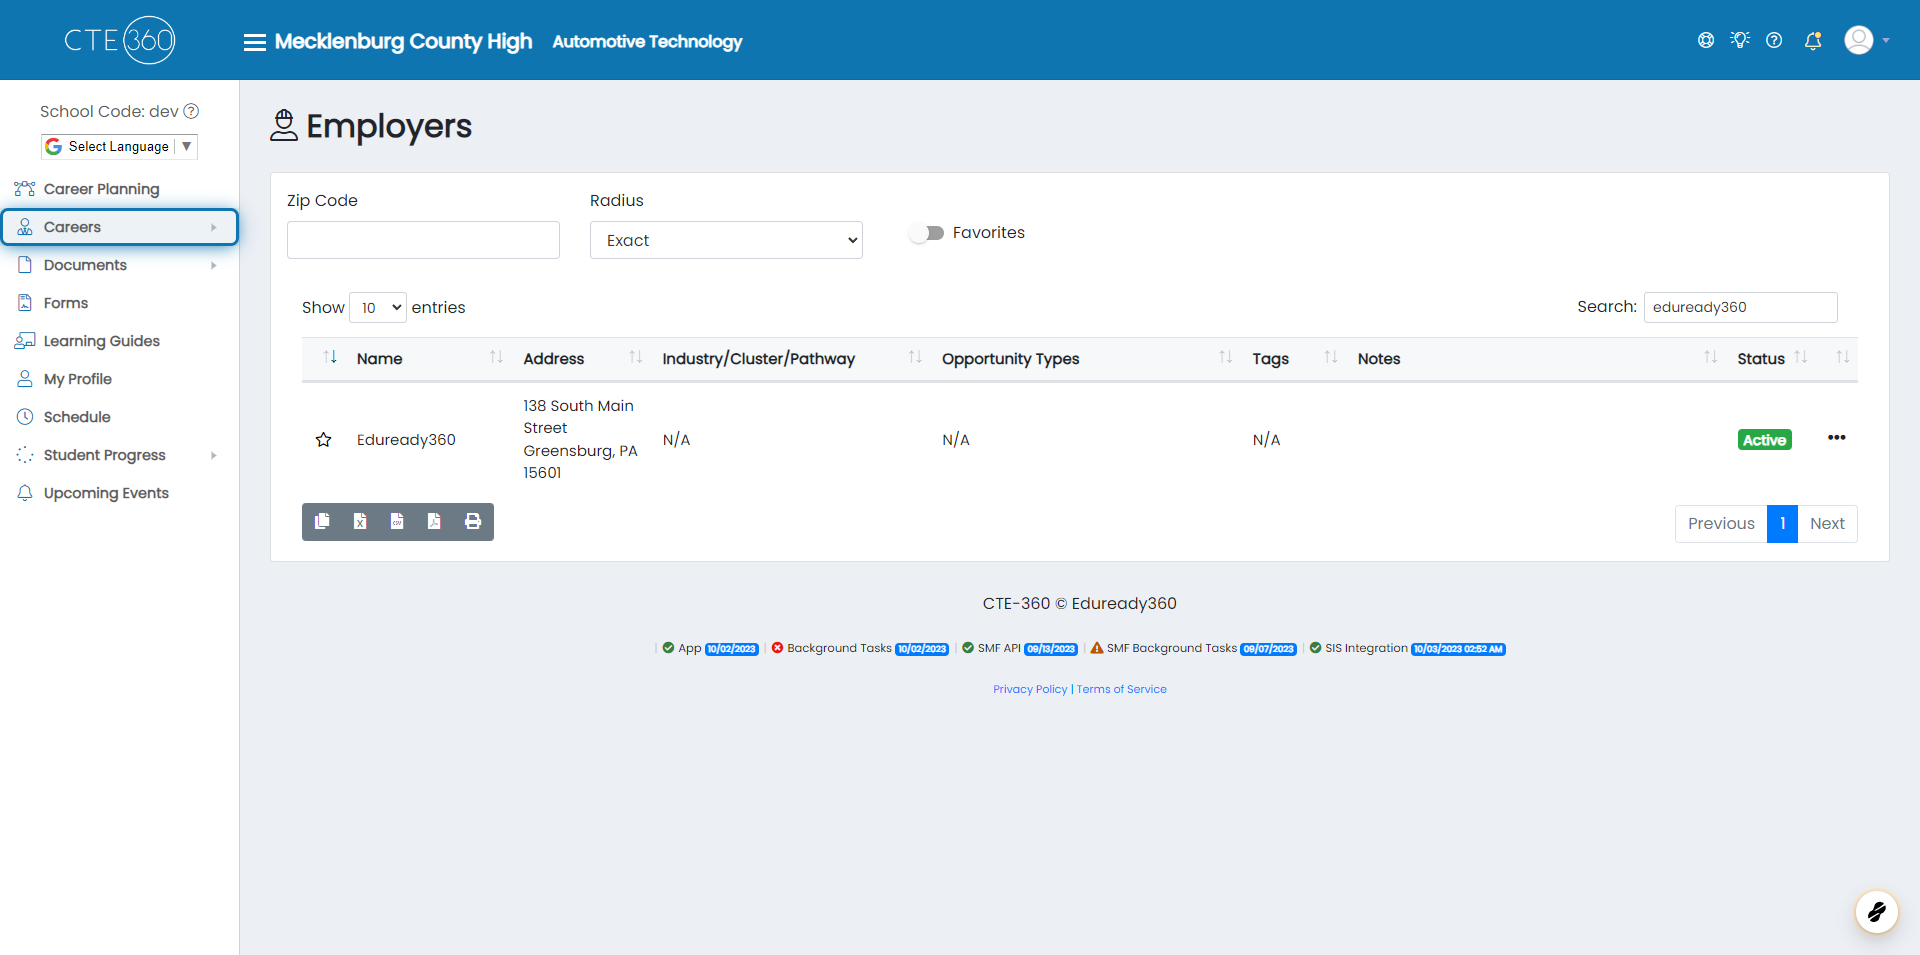This screenshot has height=955, width=1920.
Task: Open the three-dot actions menu for Eduready360
Action: 1837,438
